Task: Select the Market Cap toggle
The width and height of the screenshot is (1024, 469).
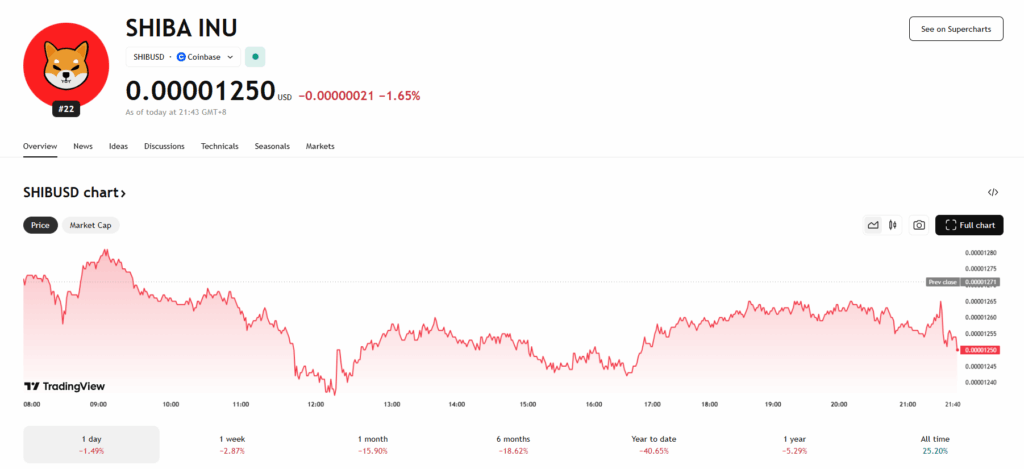Action: coord(91,225)
